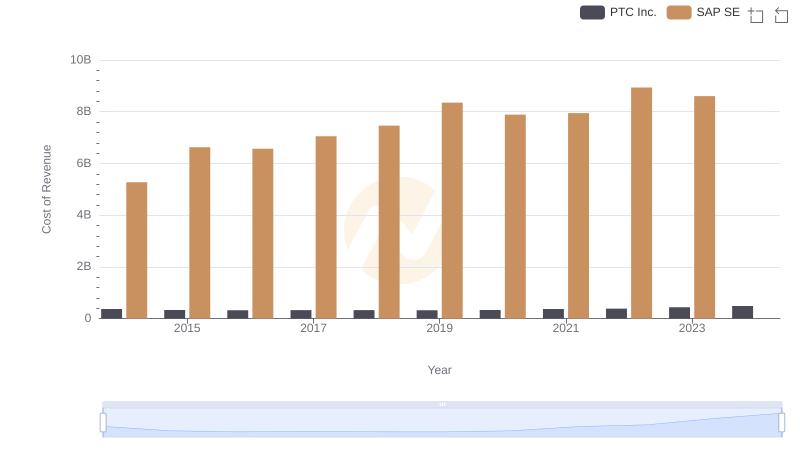Image resolution: width=800 pixels, height=461 pixels.
Task: Click the SAP SE bar for 2015
Action: pos(199,233)
